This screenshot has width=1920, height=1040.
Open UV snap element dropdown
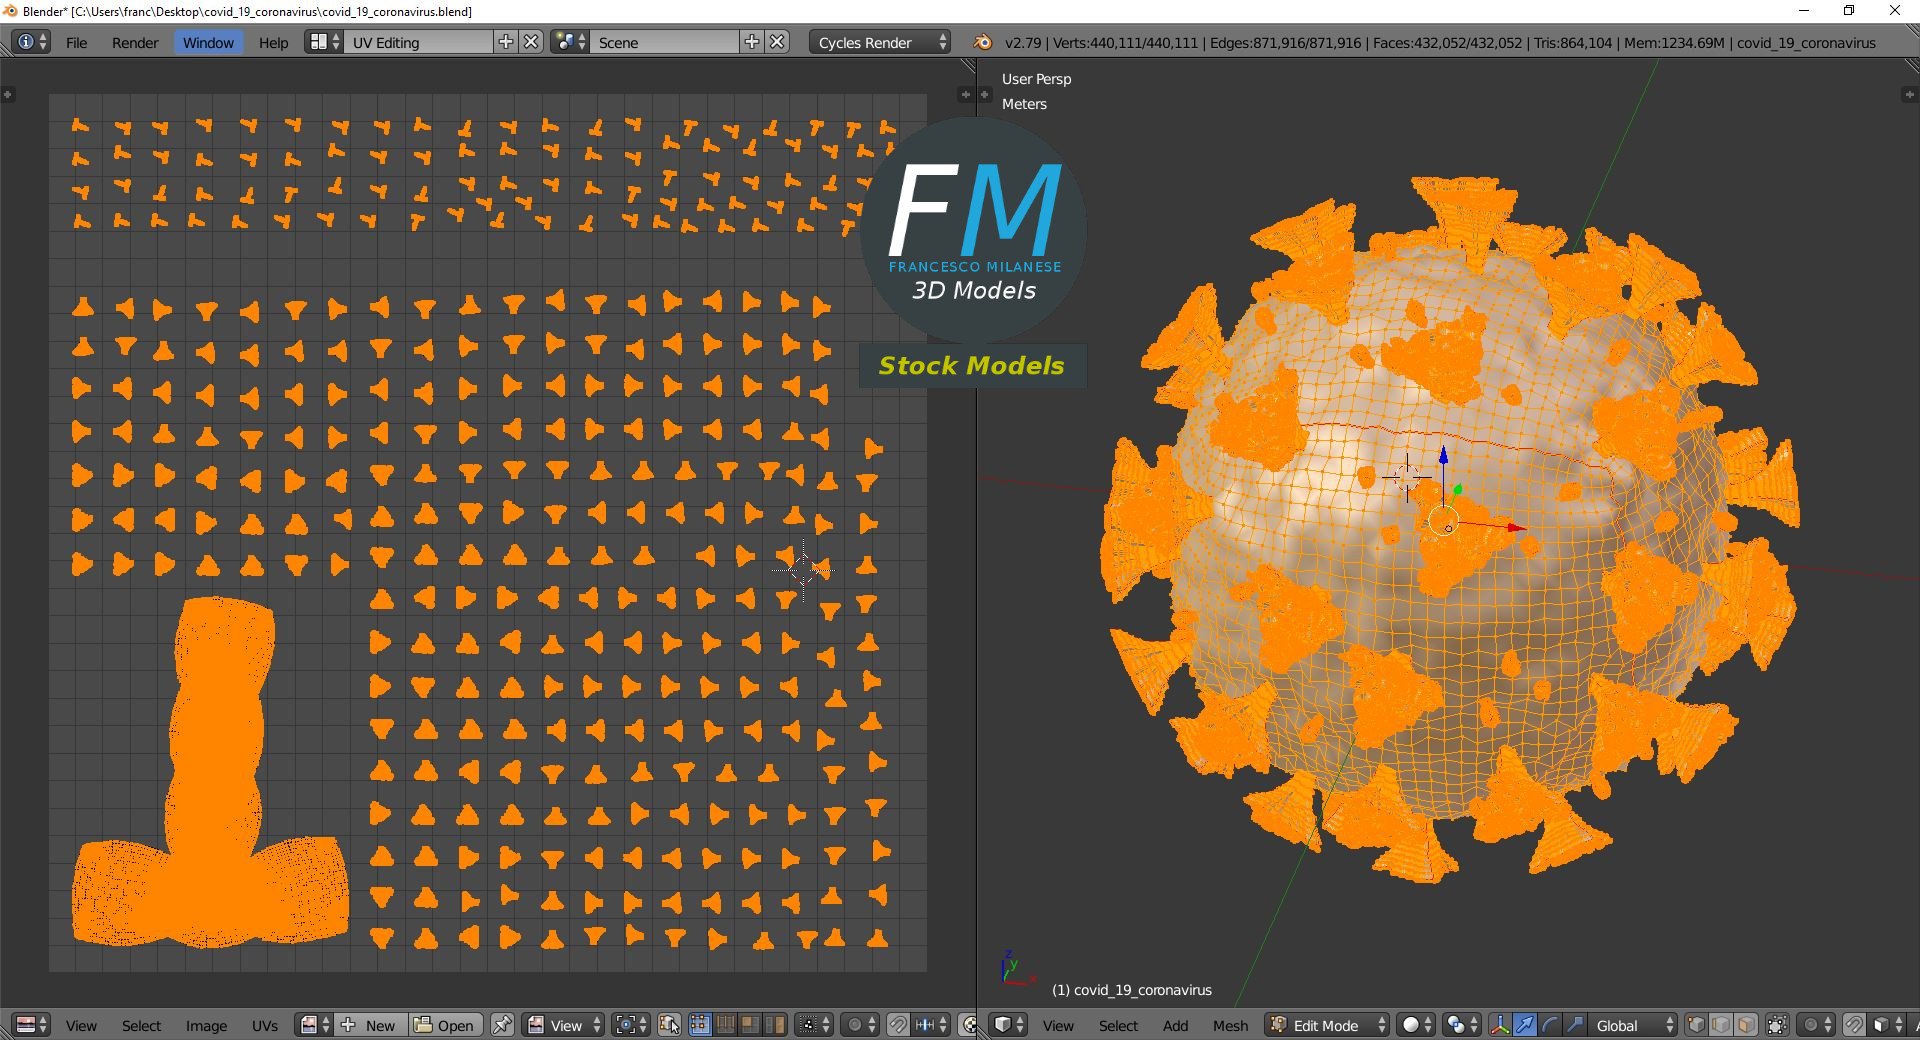[x=931, y=1025]
